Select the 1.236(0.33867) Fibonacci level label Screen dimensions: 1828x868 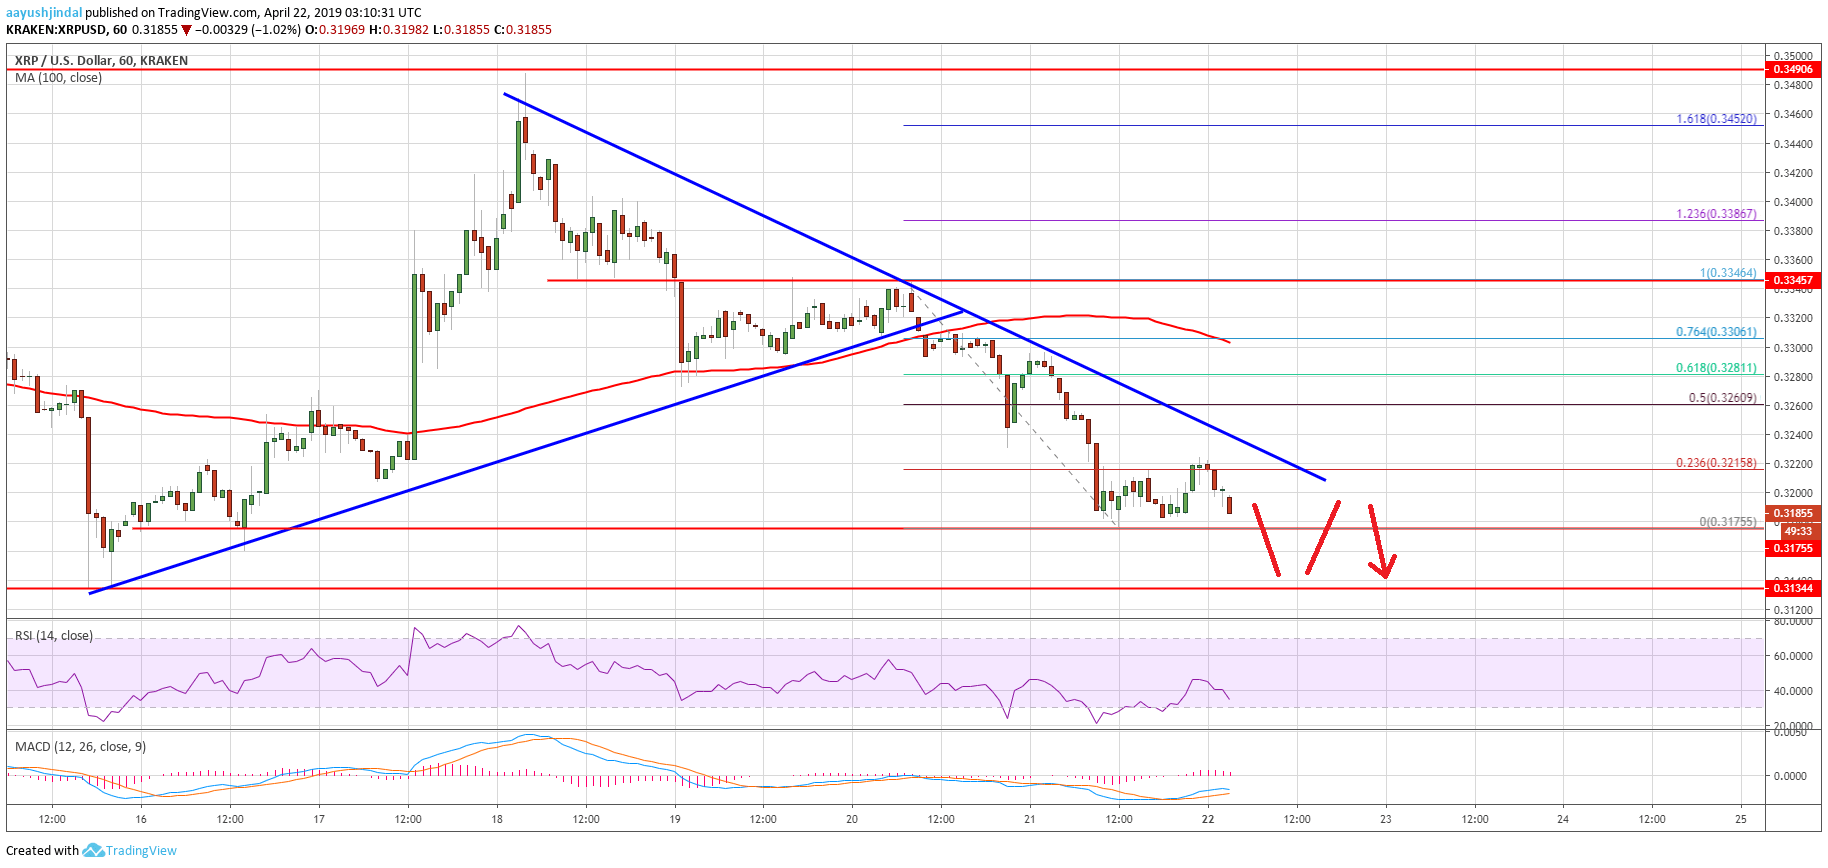point(1716,214)
